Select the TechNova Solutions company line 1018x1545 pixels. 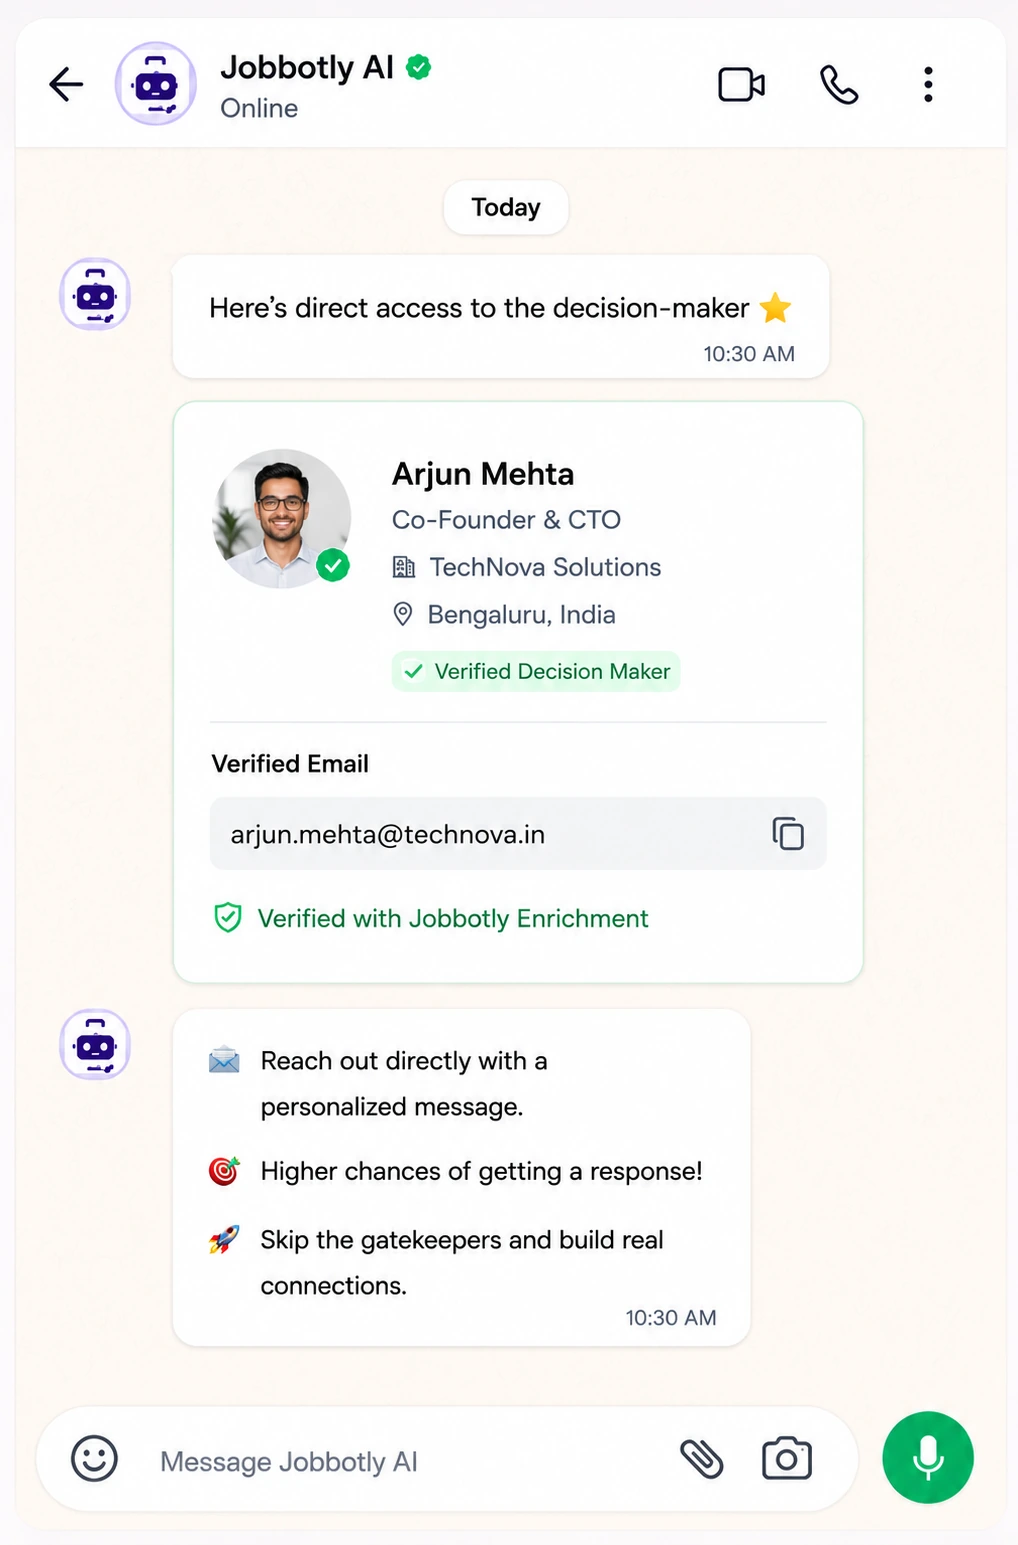pos(527,567)
